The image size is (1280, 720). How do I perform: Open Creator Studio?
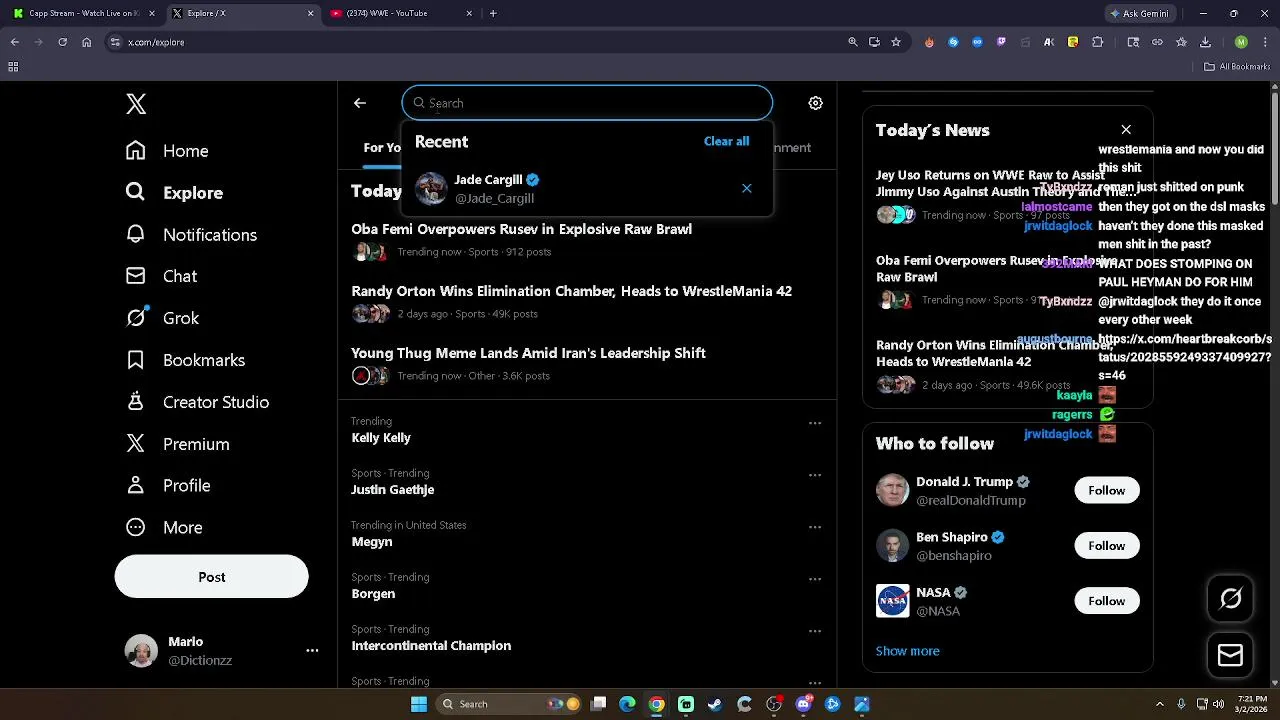point(198,402)
